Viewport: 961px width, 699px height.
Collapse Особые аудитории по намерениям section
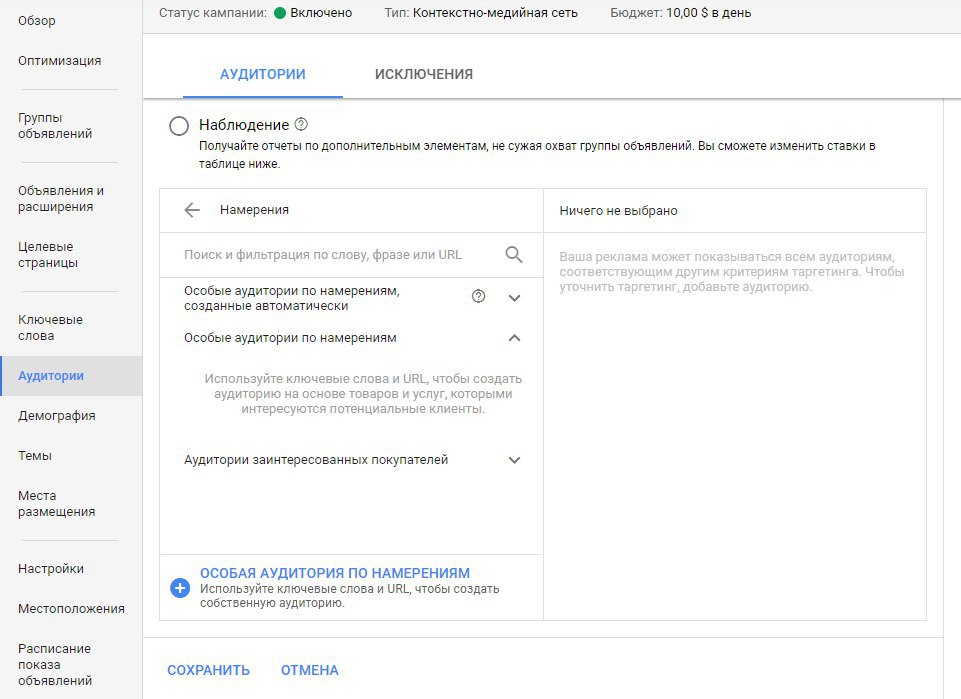(x=514, y=338)
